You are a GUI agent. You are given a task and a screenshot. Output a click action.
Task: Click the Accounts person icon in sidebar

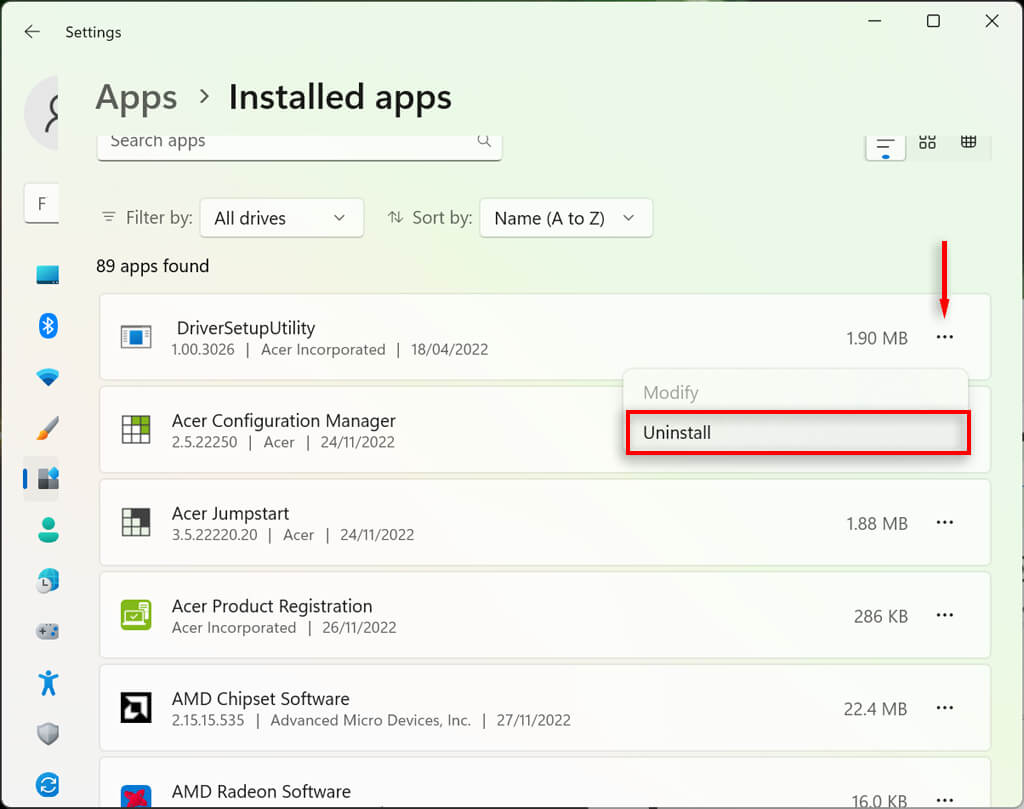coord(48,531)
